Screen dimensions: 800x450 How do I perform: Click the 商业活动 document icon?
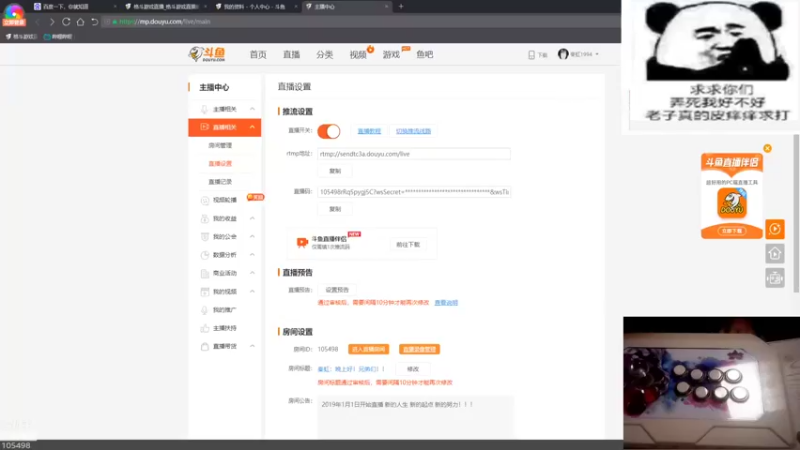click(x=205, y=273)
